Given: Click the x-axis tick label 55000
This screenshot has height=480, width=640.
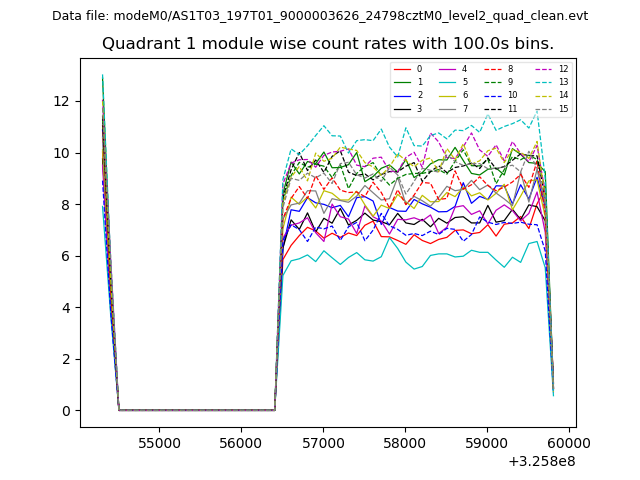Looking at the screenshot, I should click(x=158, y=442).
